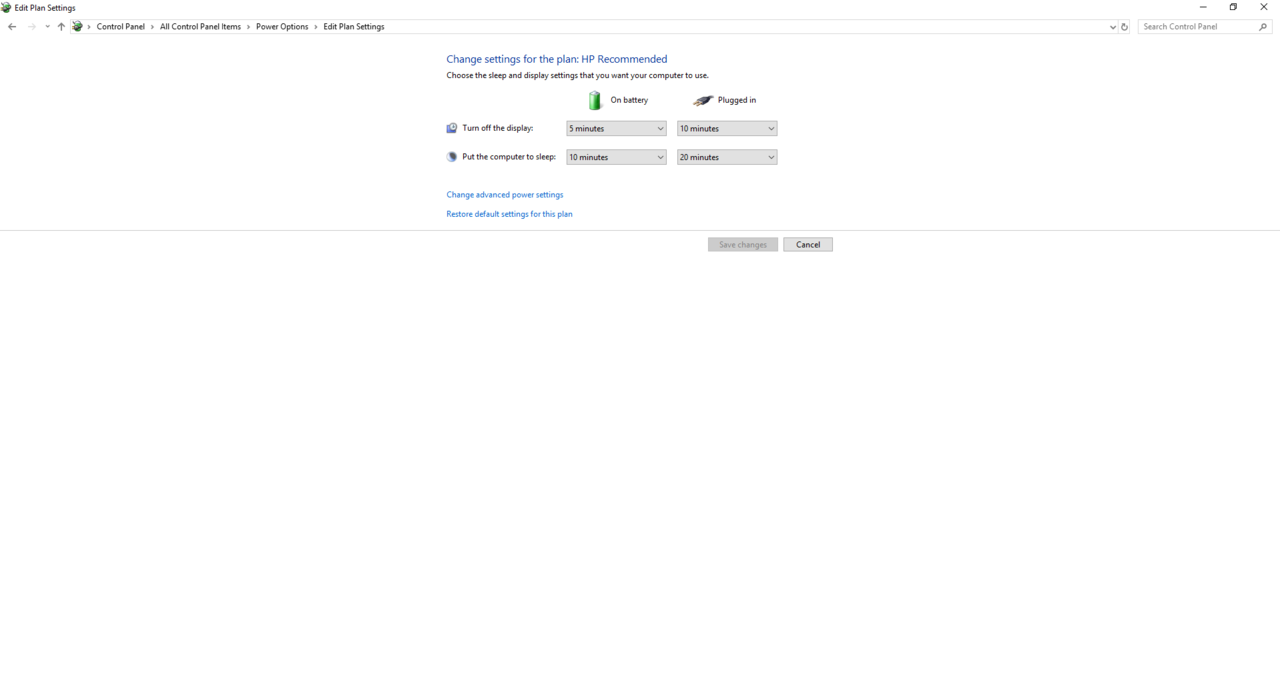This screenshot has height=693, width=1280.
Task: Click the green battery icon
Action: pos(595,100)
